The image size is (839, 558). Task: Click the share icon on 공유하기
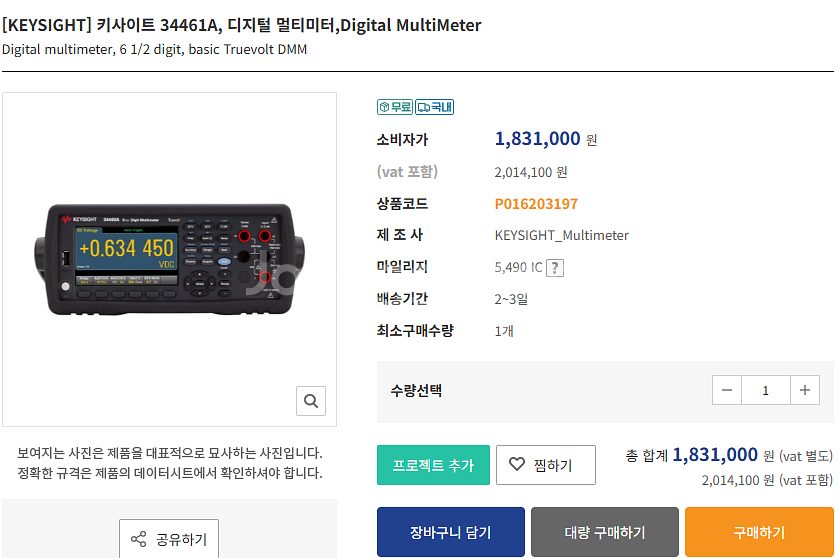pos(139,539)
